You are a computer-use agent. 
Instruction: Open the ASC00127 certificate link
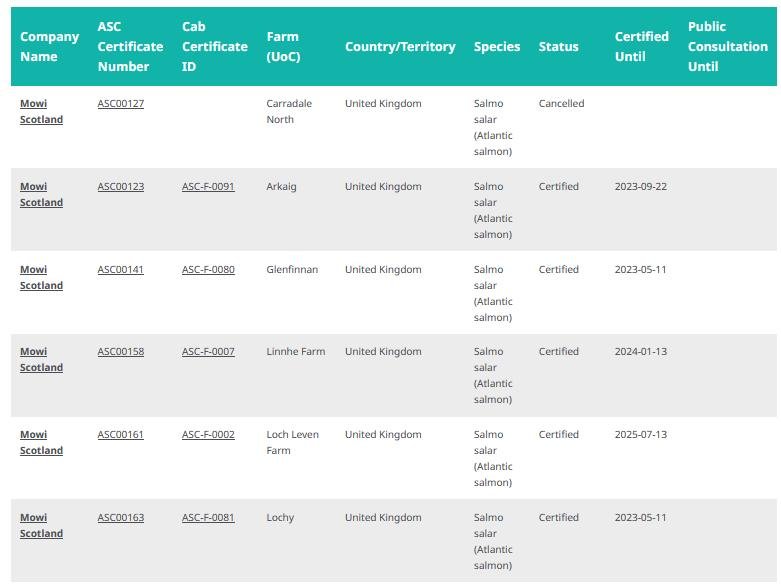click(120, 104)
